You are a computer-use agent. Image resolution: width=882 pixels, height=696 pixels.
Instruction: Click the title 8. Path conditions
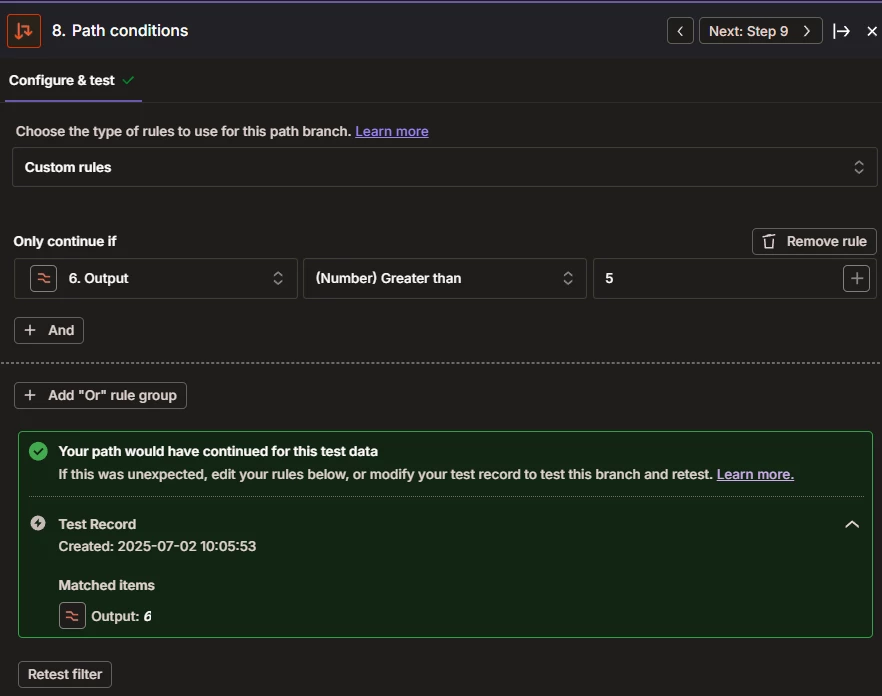120,31
